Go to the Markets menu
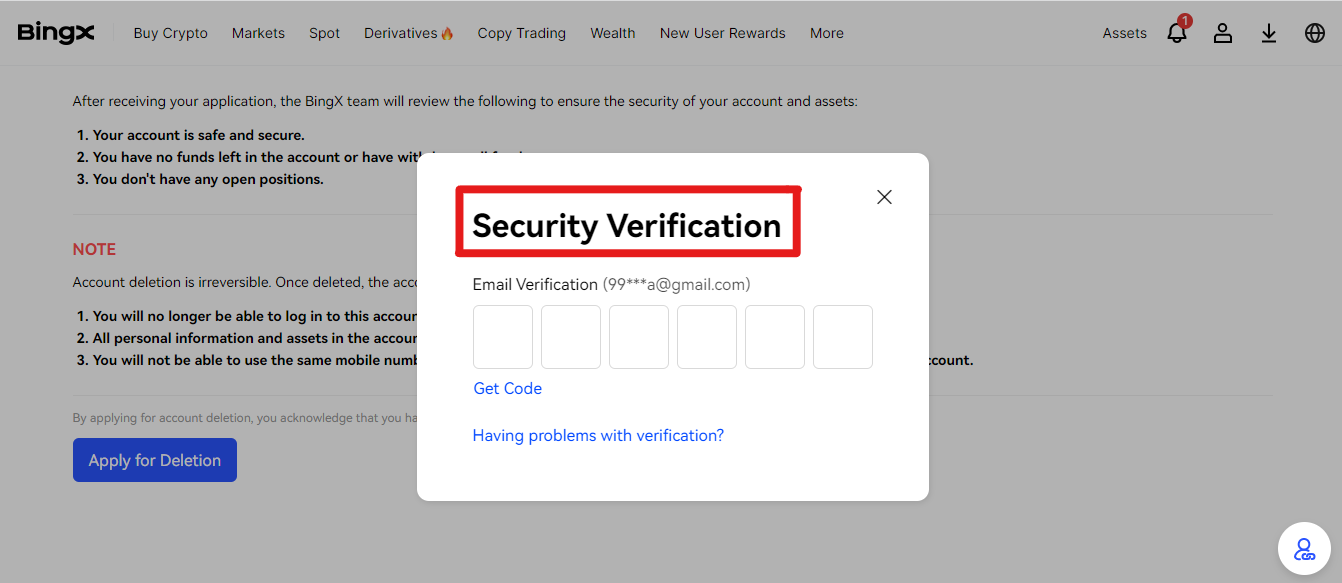The width and height of the screenshot is (1342, 583). point(258,33)
